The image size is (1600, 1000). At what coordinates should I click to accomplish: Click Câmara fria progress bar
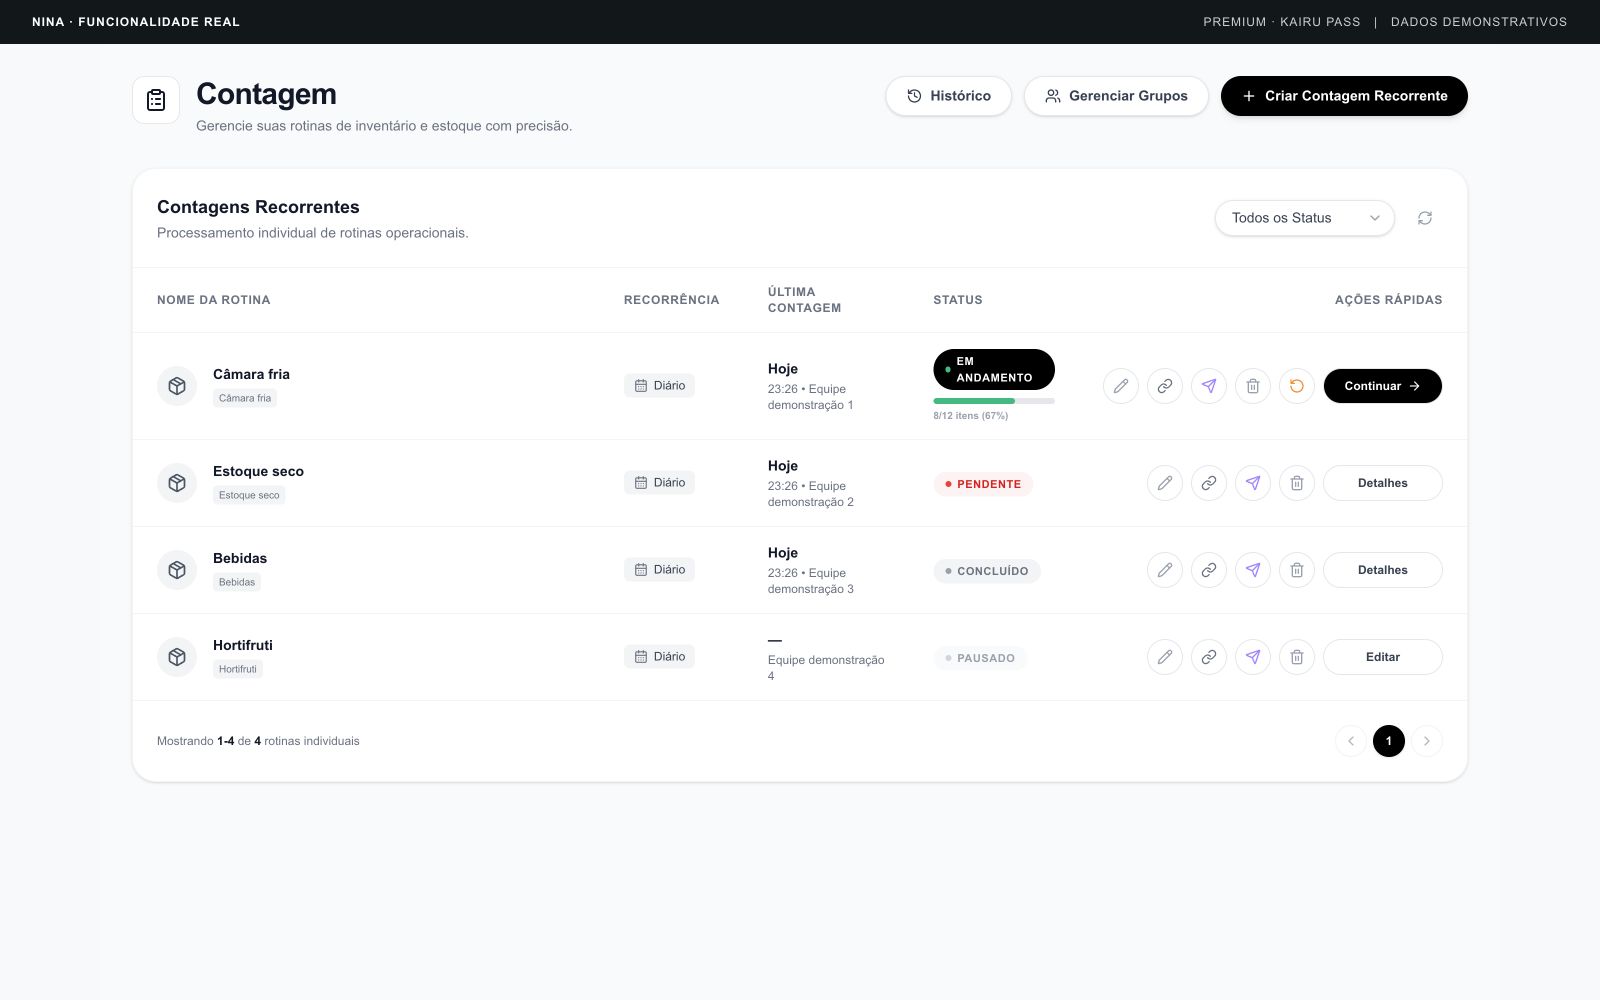pyautogui.click(x=994, y=401)
